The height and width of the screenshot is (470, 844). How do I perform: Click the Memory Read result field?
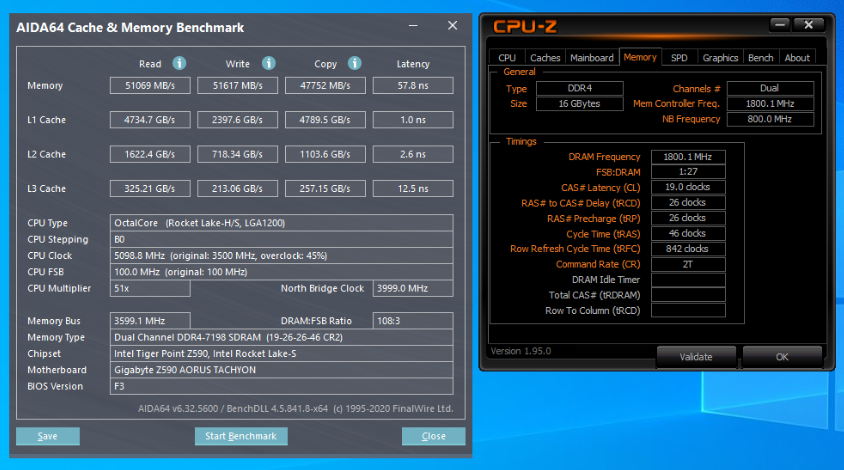pyautogui.click(x=150, y=86)
